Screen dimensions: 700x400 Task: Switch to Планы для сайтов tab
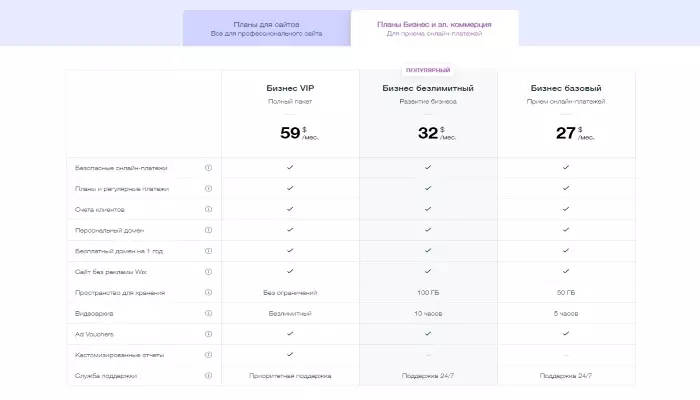click(267, 28)
